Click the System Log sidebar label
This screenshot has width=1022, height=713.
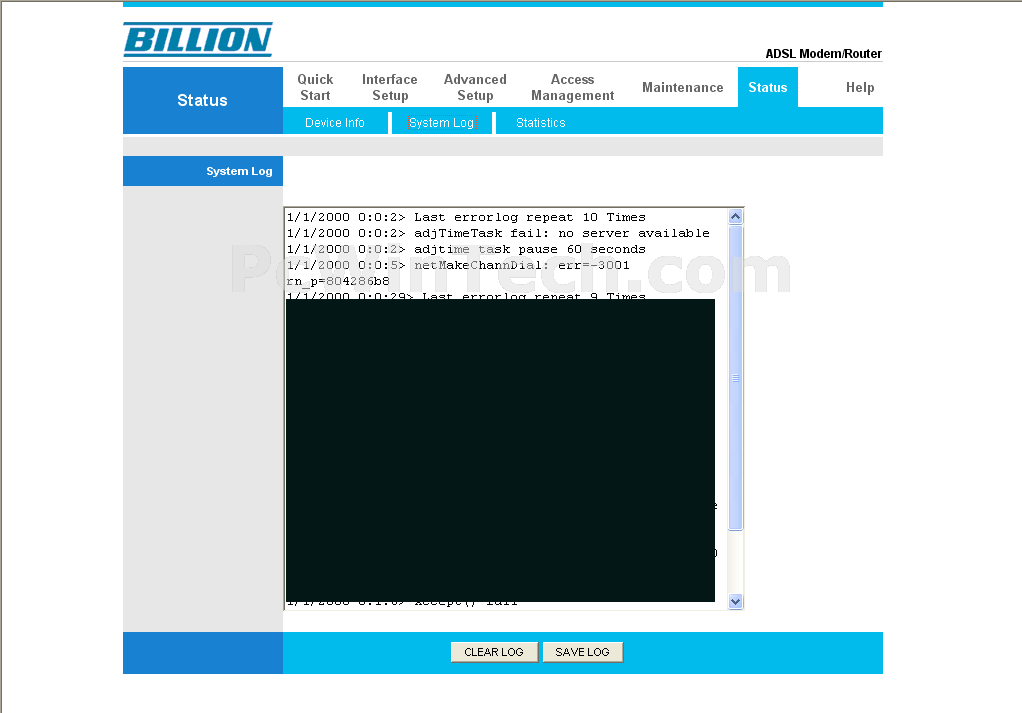(239, 171)
